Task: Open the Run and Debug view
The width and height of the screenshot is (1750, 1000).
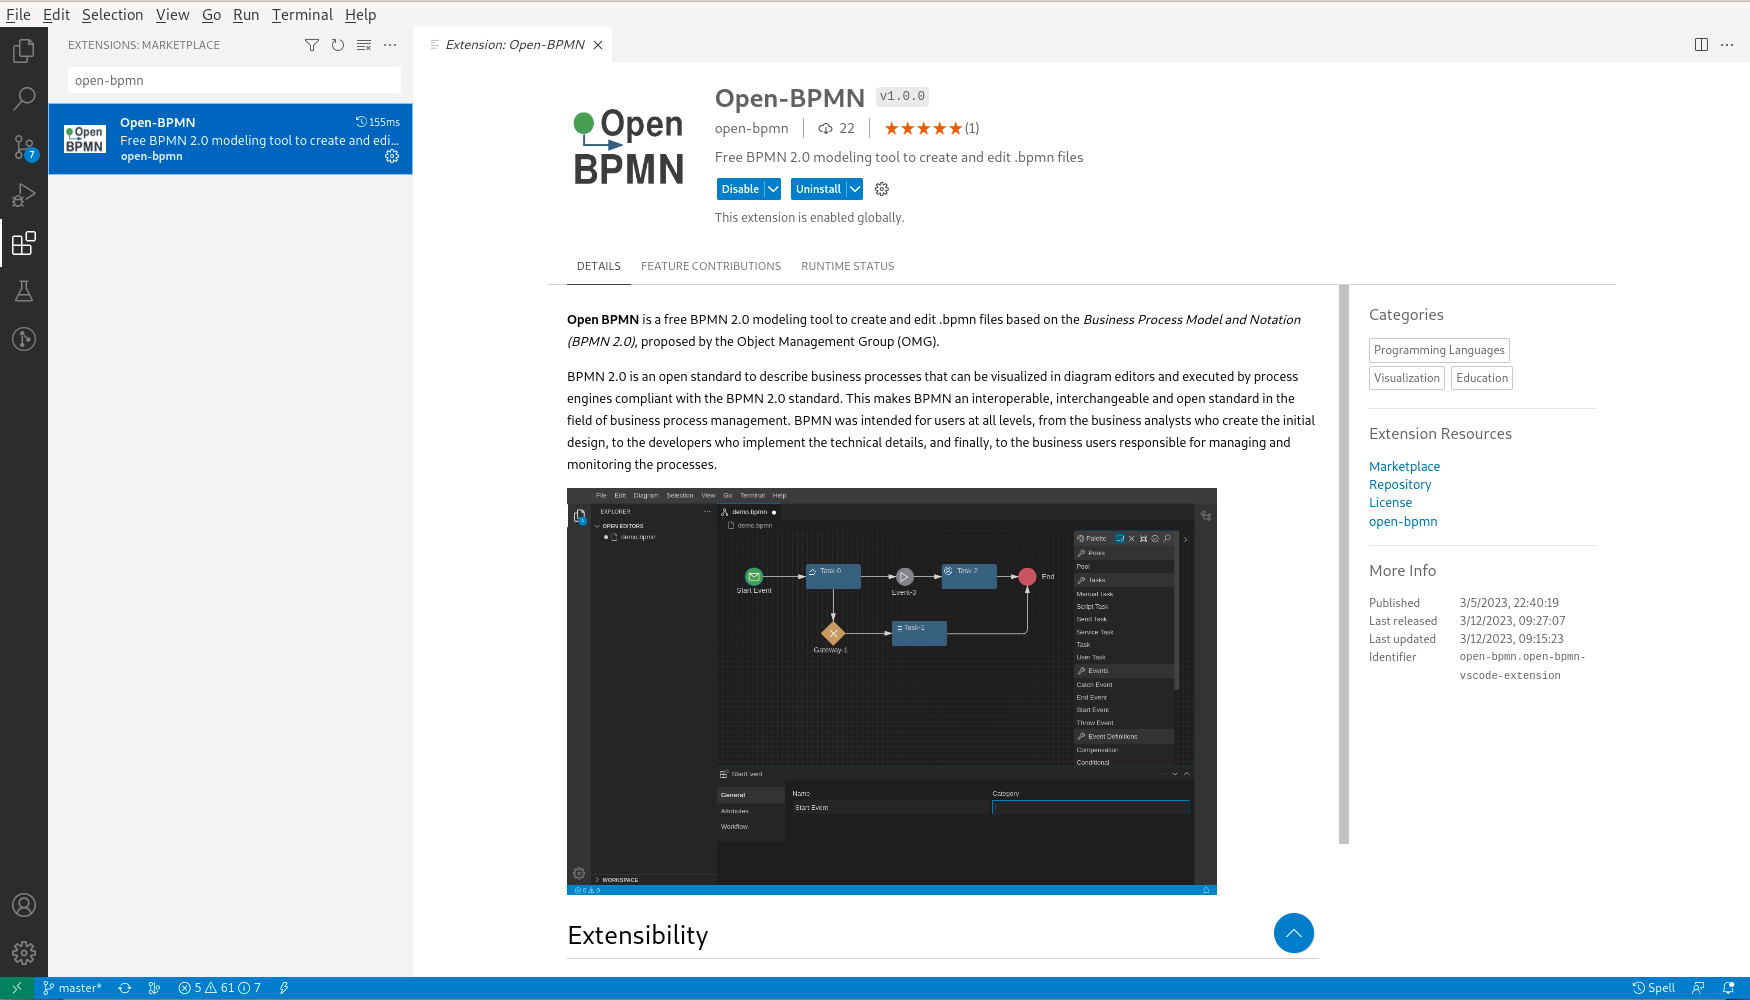Action: tap(24, 195)
